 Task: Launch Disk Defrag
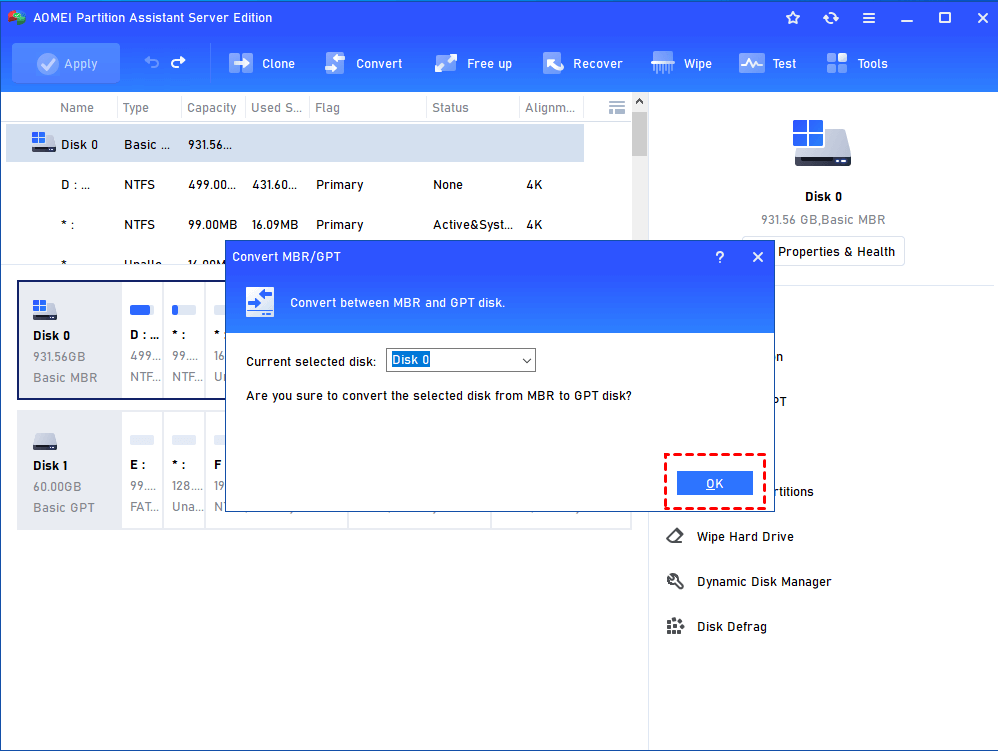(731, 627)
